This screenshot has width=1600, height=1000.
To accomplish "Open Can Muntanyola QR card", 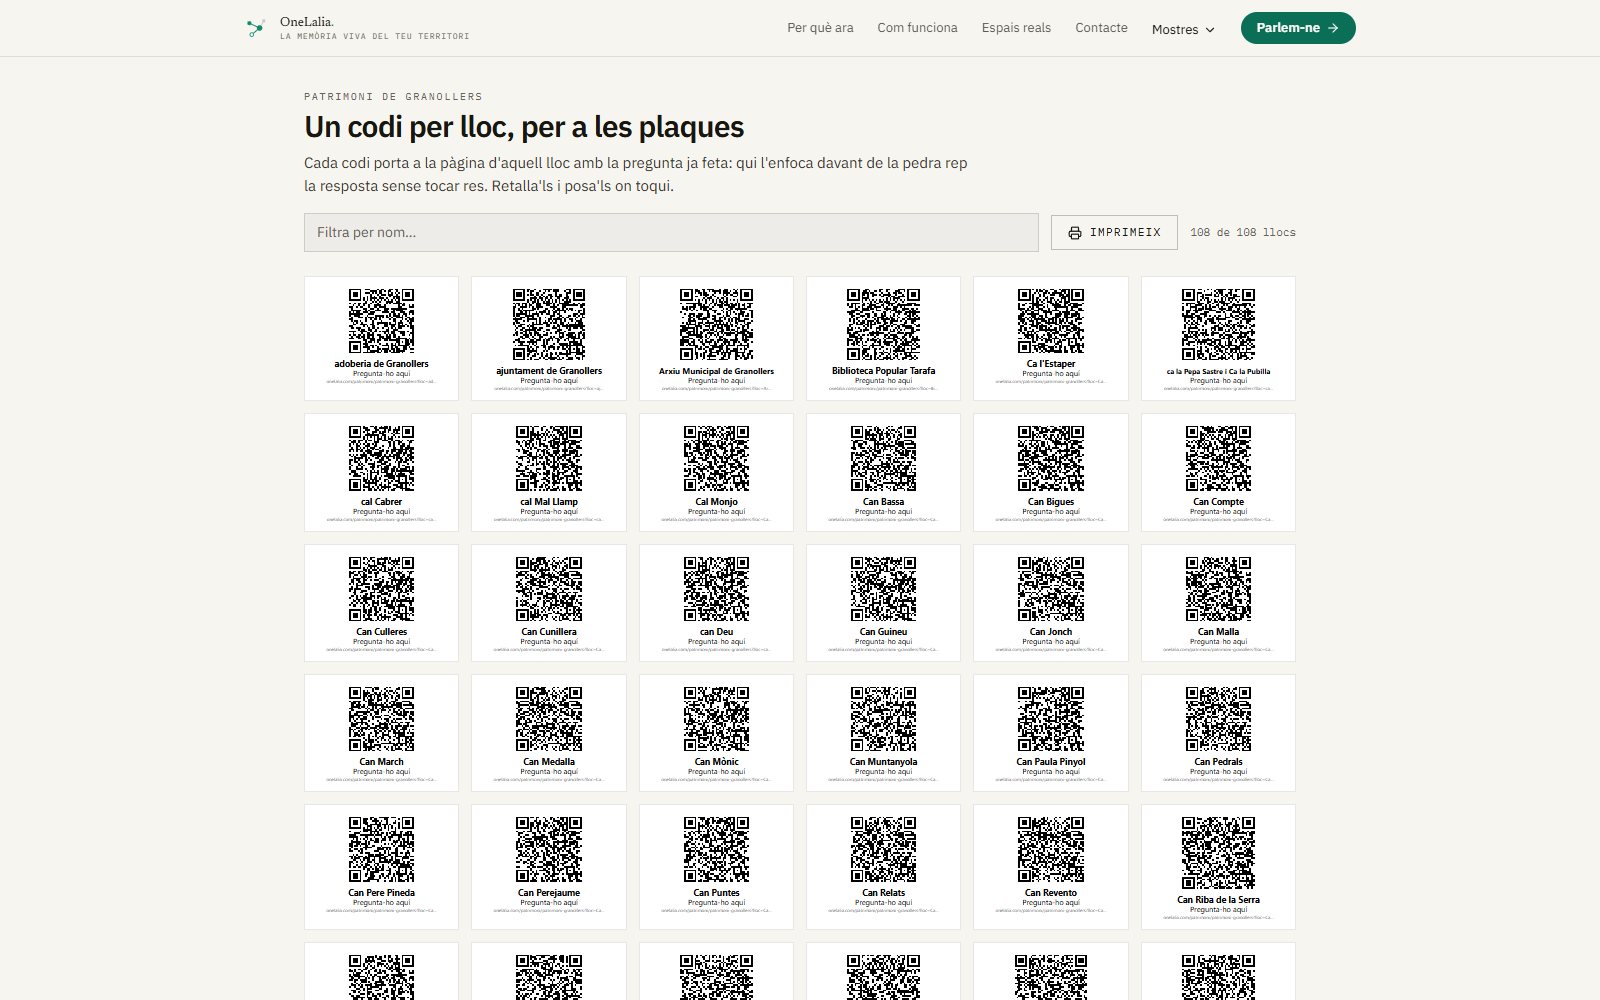I will click(x=883, y=733).
